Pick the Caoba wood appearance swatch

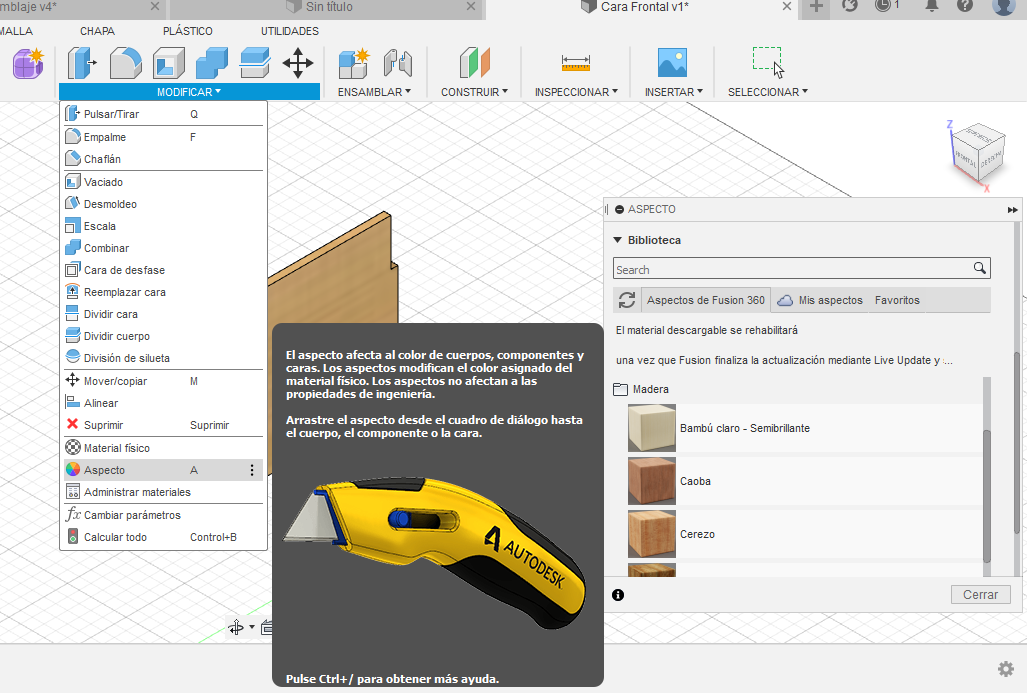point(652,481)
